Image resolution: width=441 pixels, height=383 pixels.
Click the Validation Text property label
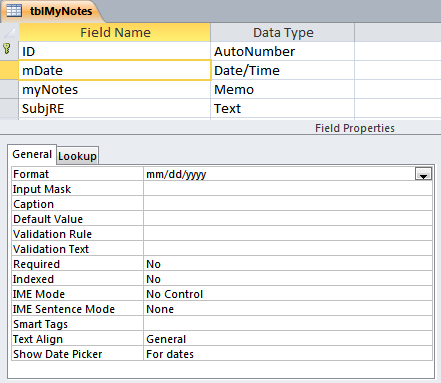coord(51,249)
